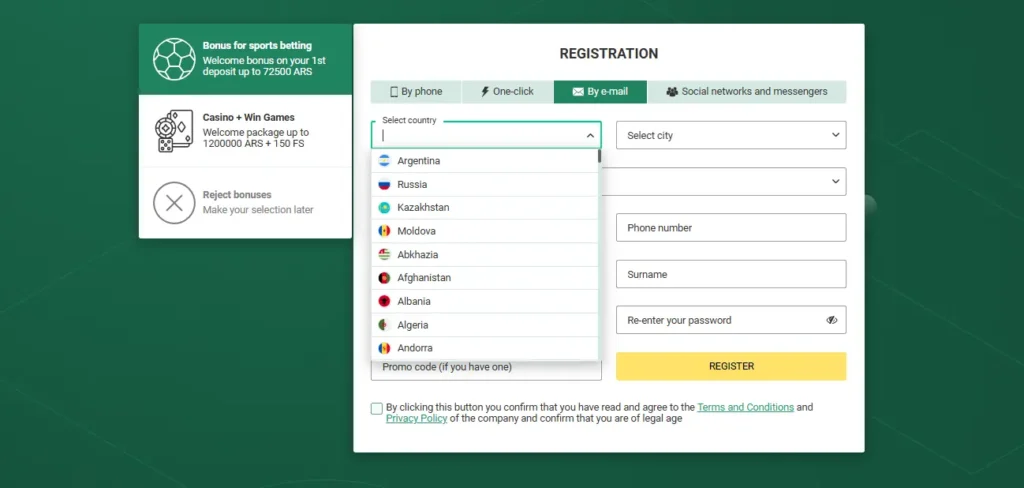Choose Afghanistan from the country list

pos(485,278)
